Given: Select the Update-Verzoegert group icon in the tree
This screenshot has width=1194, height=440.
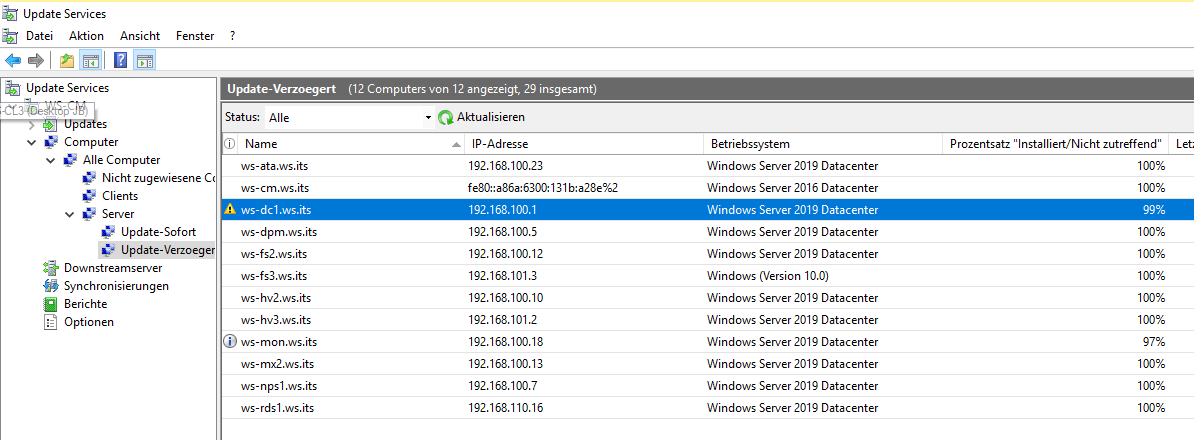Looking at the screenshot, I should point(107,250).
